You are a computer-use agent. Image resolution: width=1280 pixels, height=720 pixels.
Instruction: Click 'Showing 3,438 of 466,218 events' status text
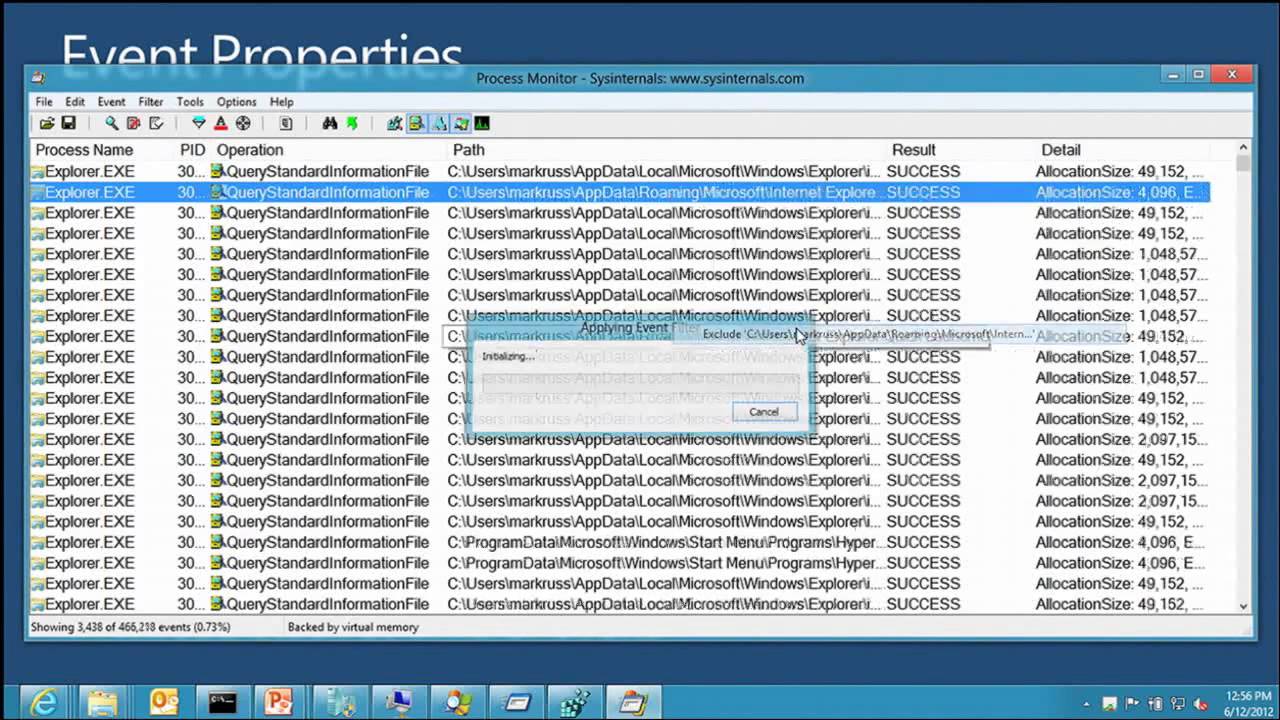tap(130, 627)
